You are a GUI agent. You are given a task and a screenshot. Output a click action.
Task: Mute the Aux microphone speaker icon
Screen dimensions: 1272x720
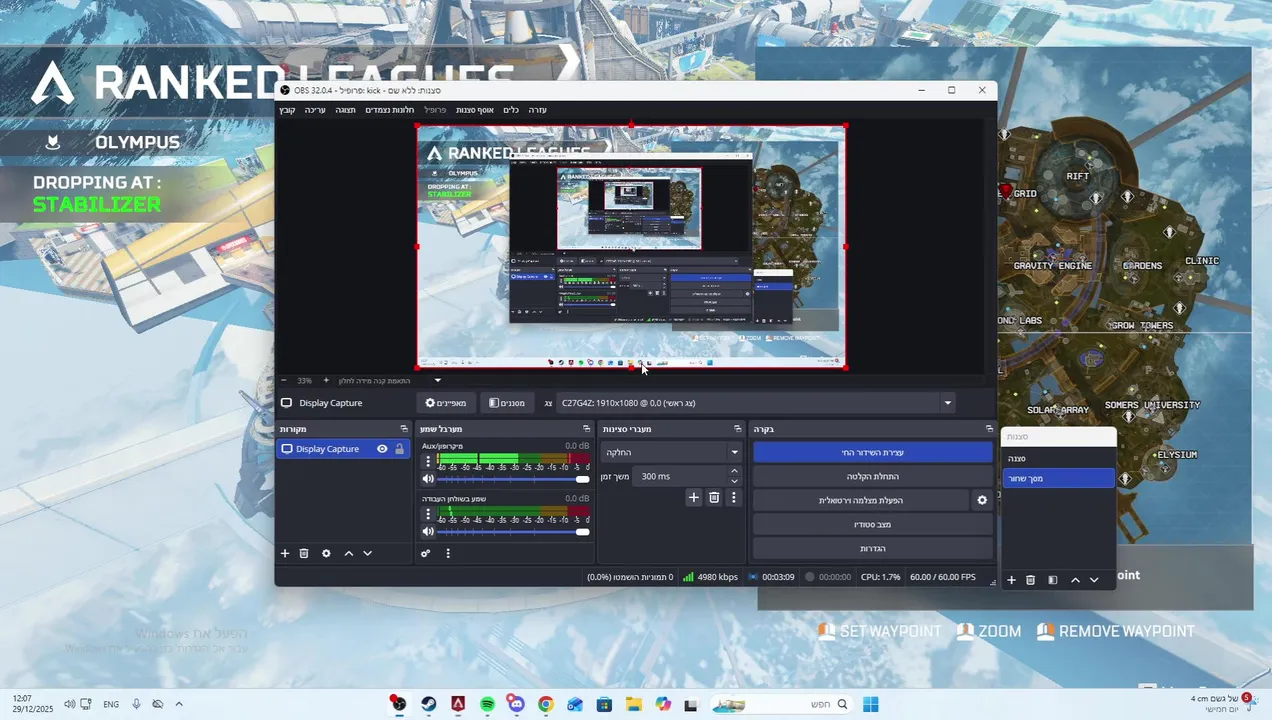(x=428, y=479)
